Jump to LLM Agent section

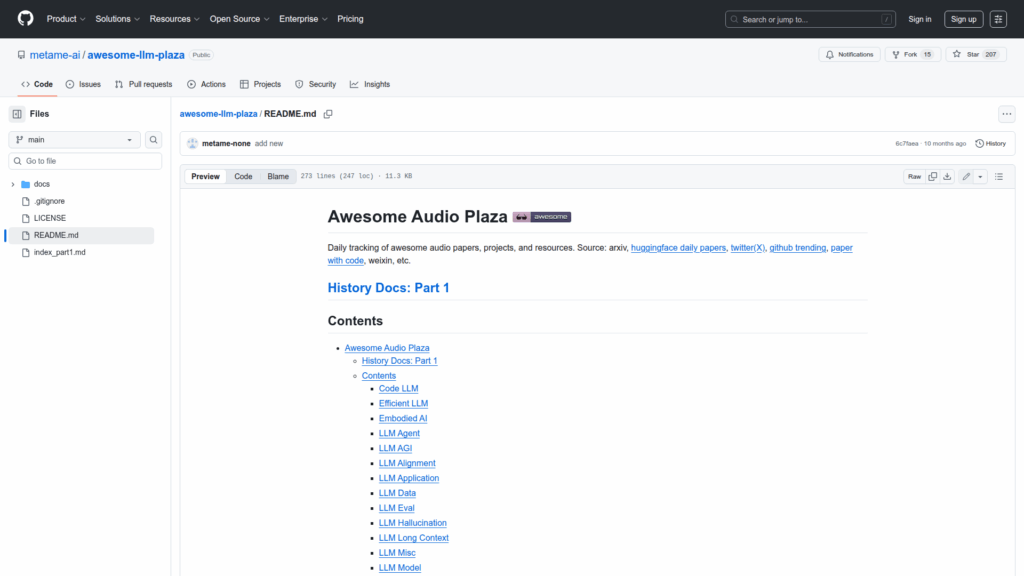[x=399, y=434]
